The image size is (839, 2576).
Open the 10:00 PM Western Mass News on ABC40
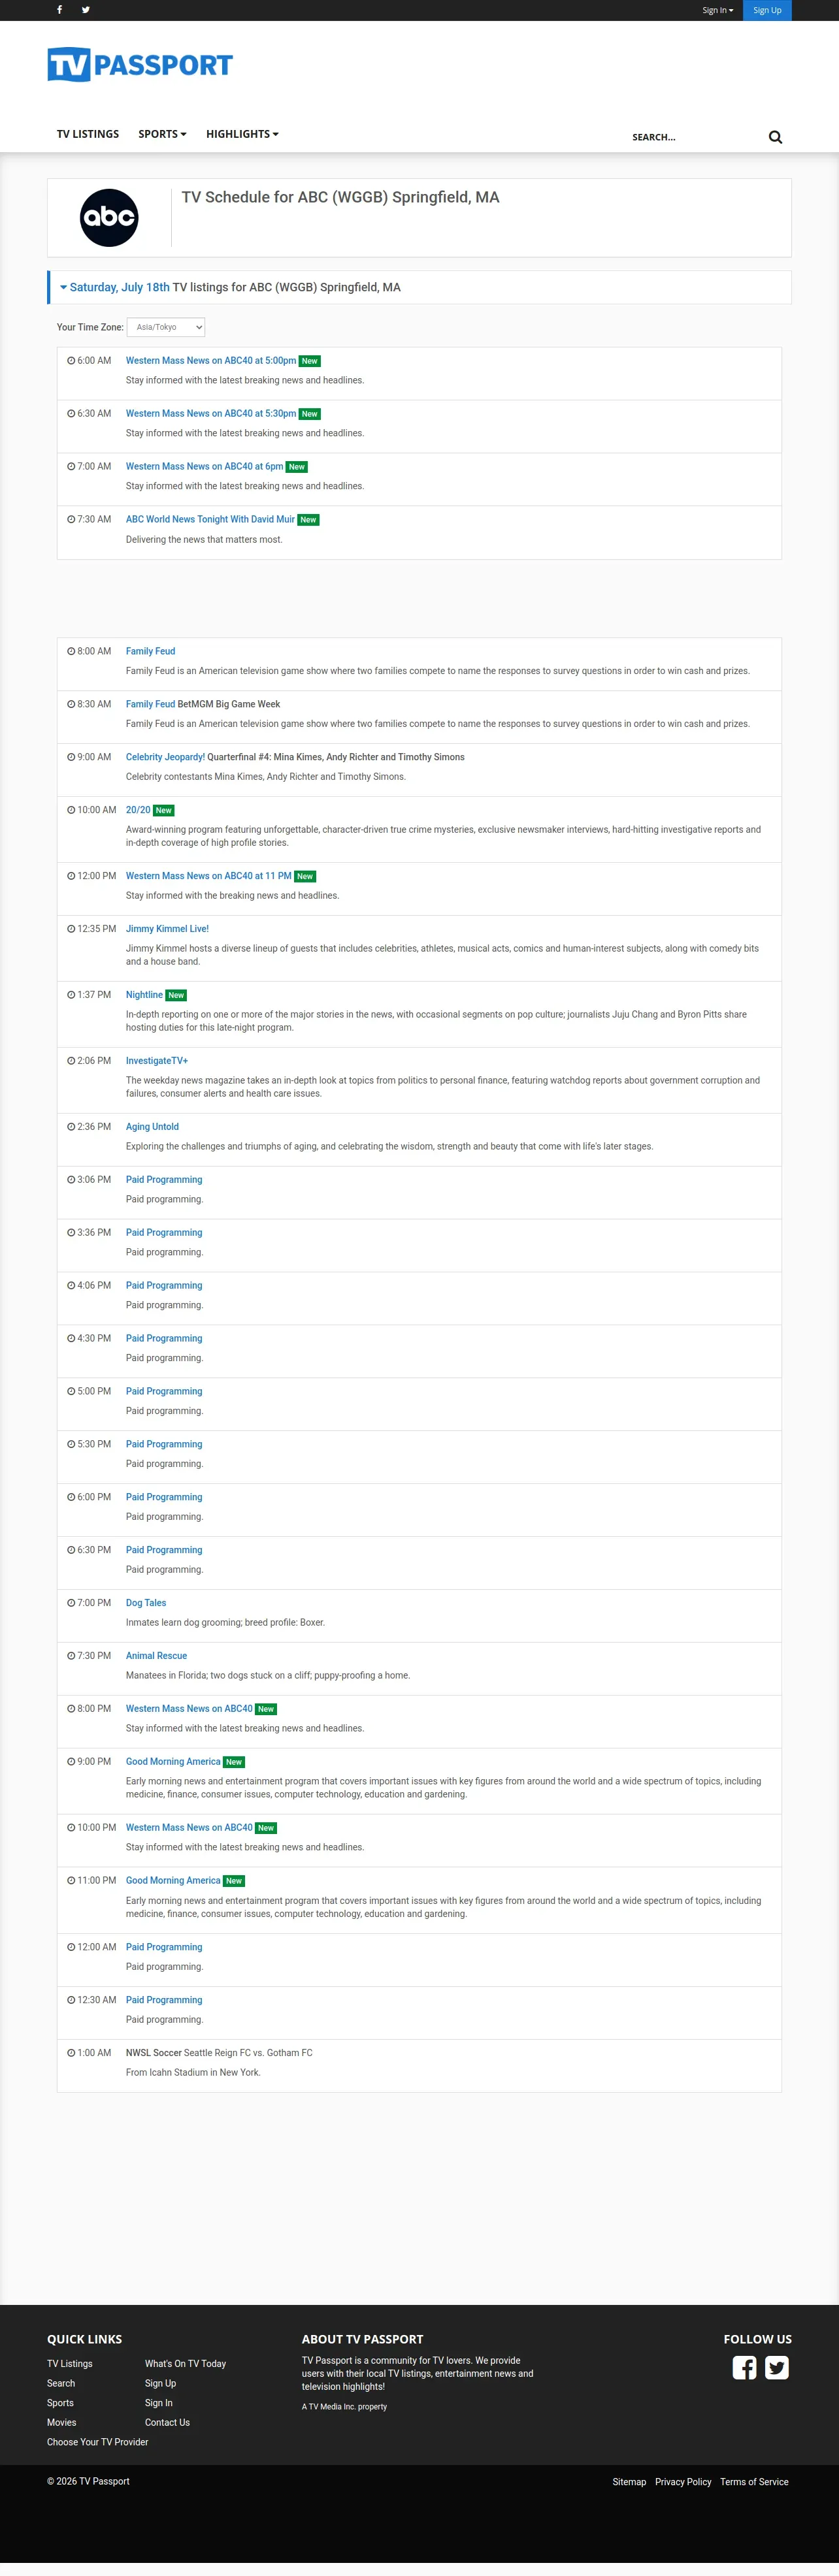[189, 1828]
